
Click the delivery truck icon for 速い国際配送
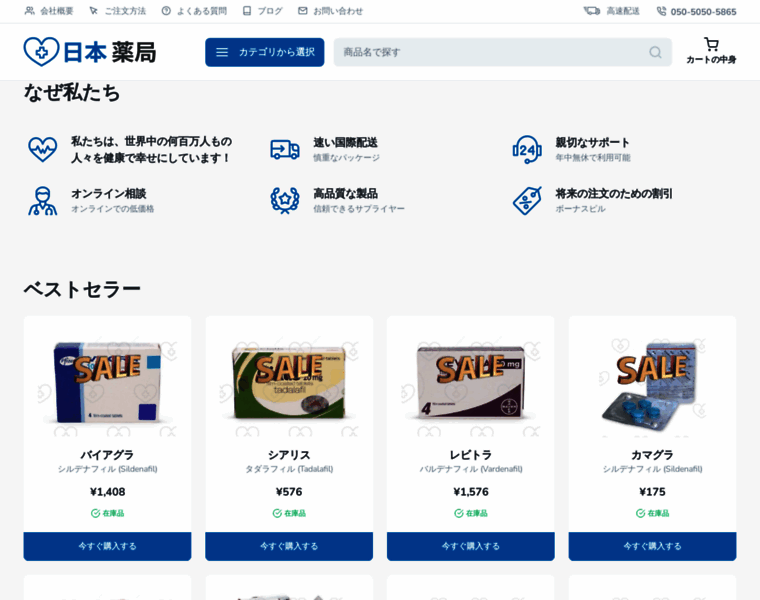(x=285, y=149)
